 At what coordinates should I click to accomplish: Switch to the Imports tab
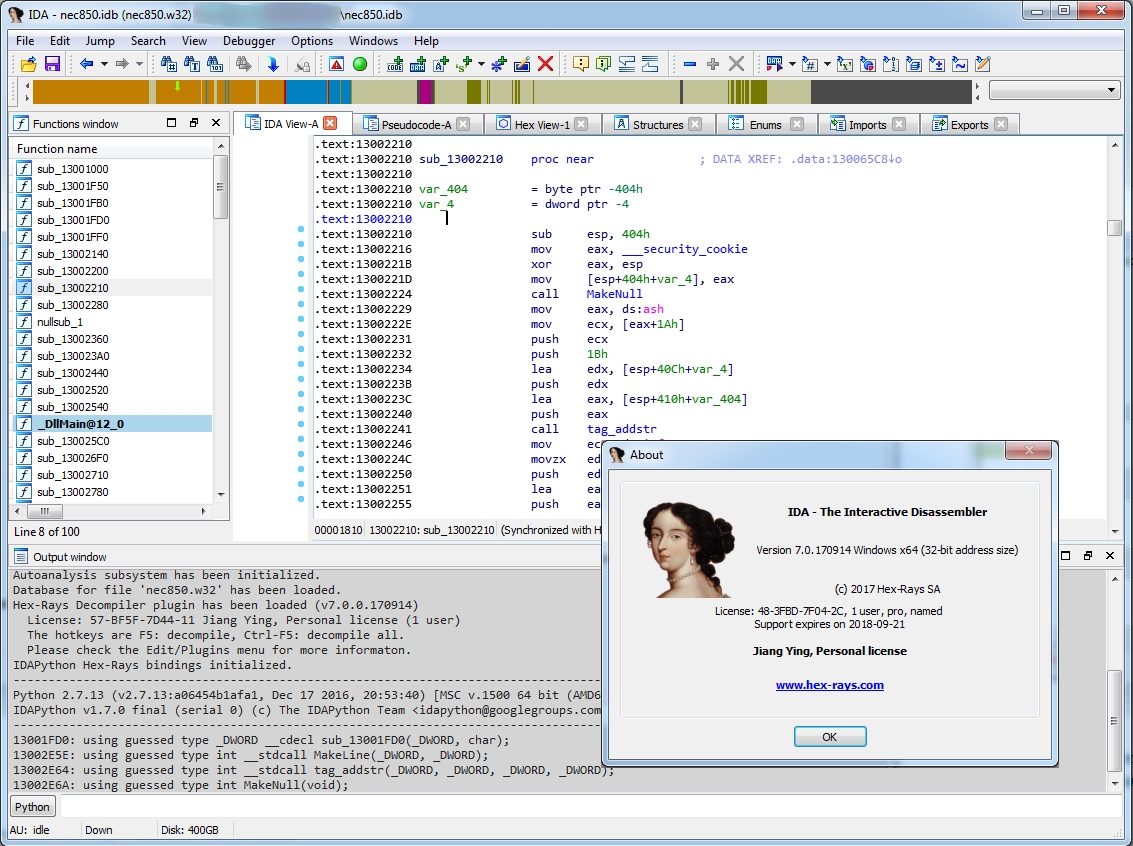point(867,124)
